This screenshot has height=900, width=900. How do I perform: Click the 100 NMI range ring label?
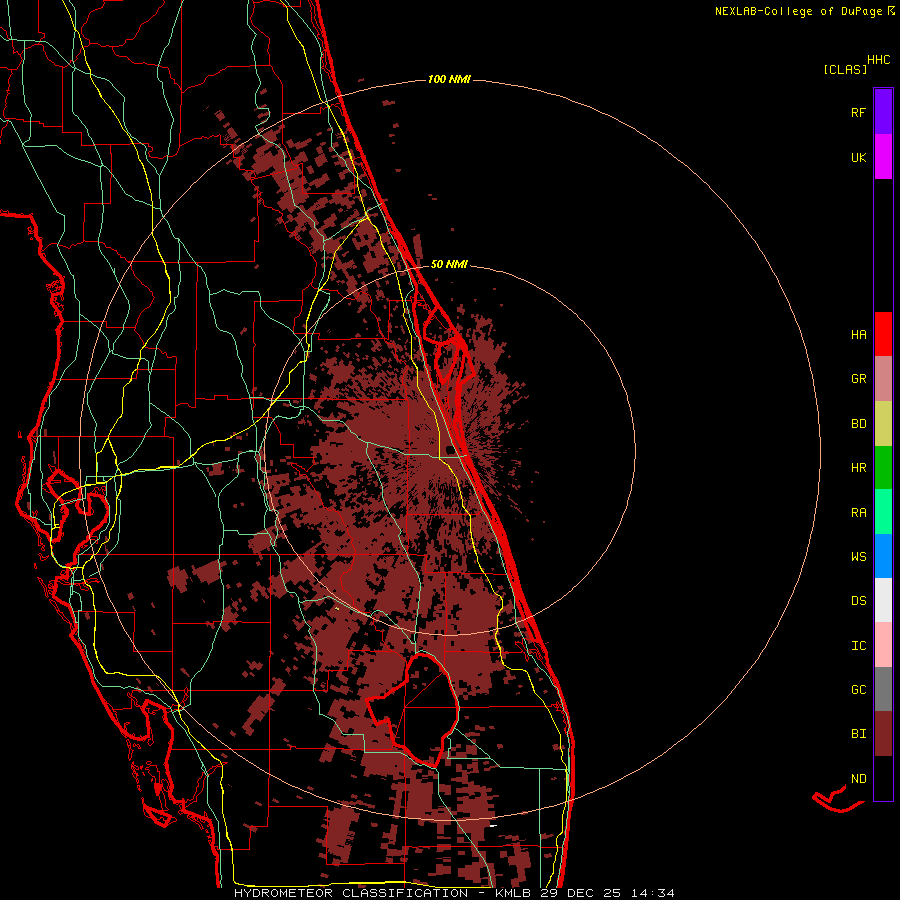click(449, 79)
